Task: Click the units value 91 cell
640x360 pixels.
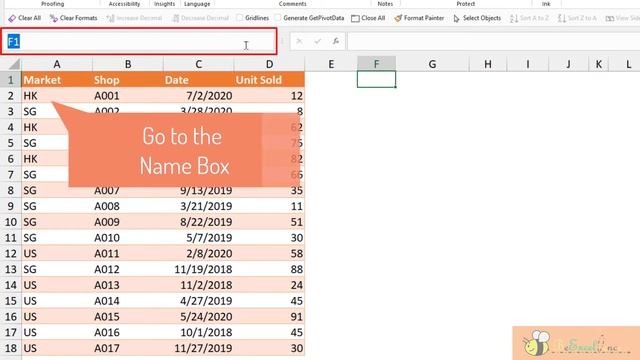Action: (269, 317)
